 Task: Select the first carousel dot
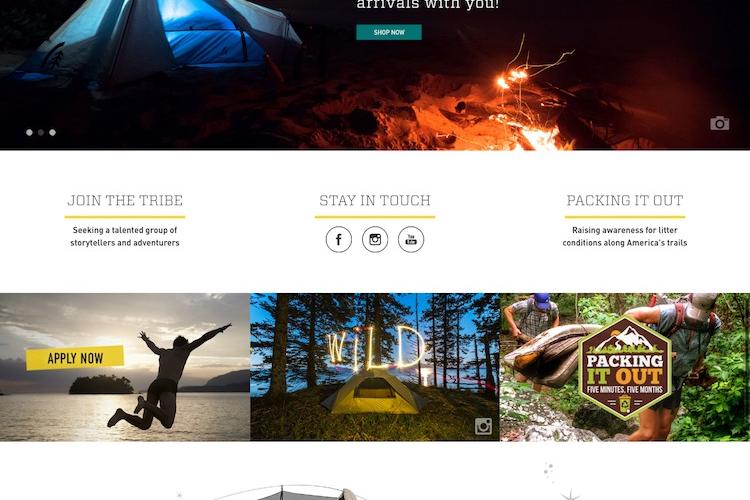click(29, 133)
